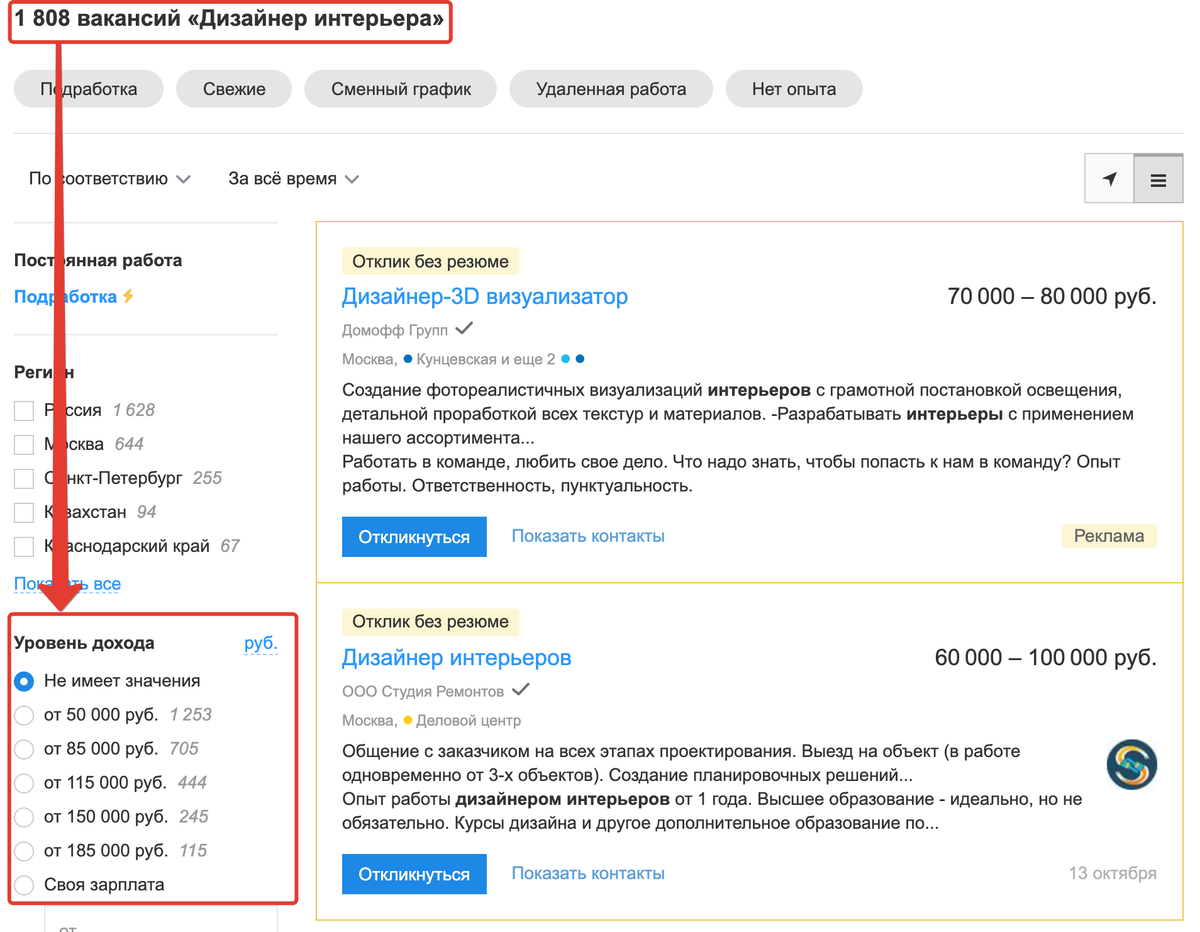The width and height of the screenshot is (1200, 932).
Task: Apply the Подработка quick filter chip
Action: (89, 89)
